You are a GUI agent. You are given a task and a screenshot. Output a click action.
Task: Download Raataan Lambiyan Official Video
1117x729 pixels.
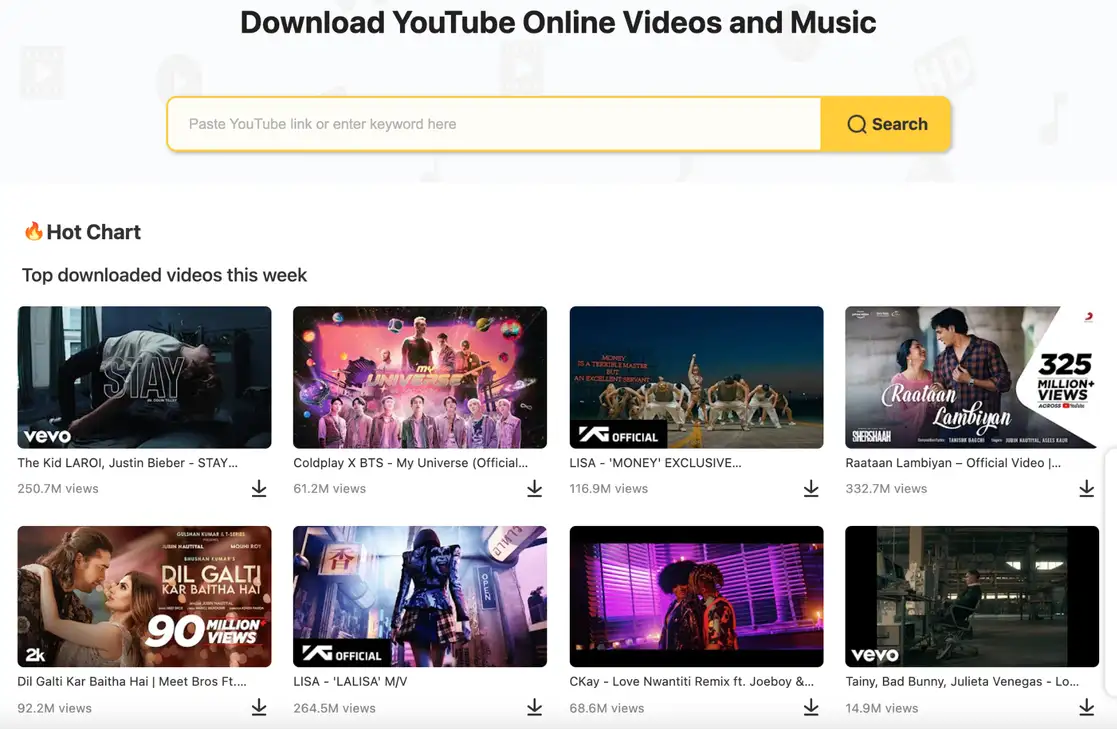(x=1086, y=489)
